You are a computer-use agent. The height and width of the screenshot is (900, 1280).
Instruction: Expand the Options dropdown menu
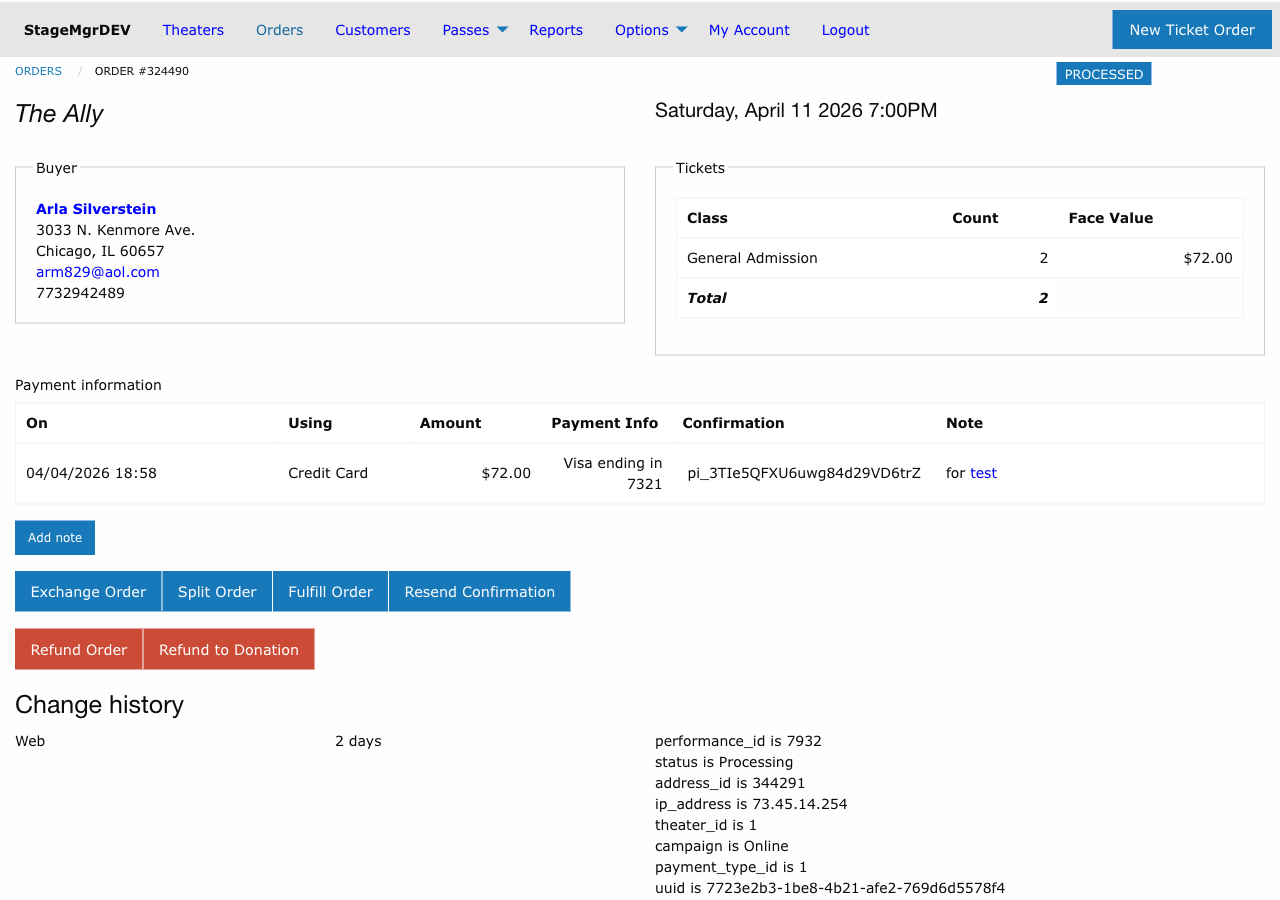click(651, 30)
